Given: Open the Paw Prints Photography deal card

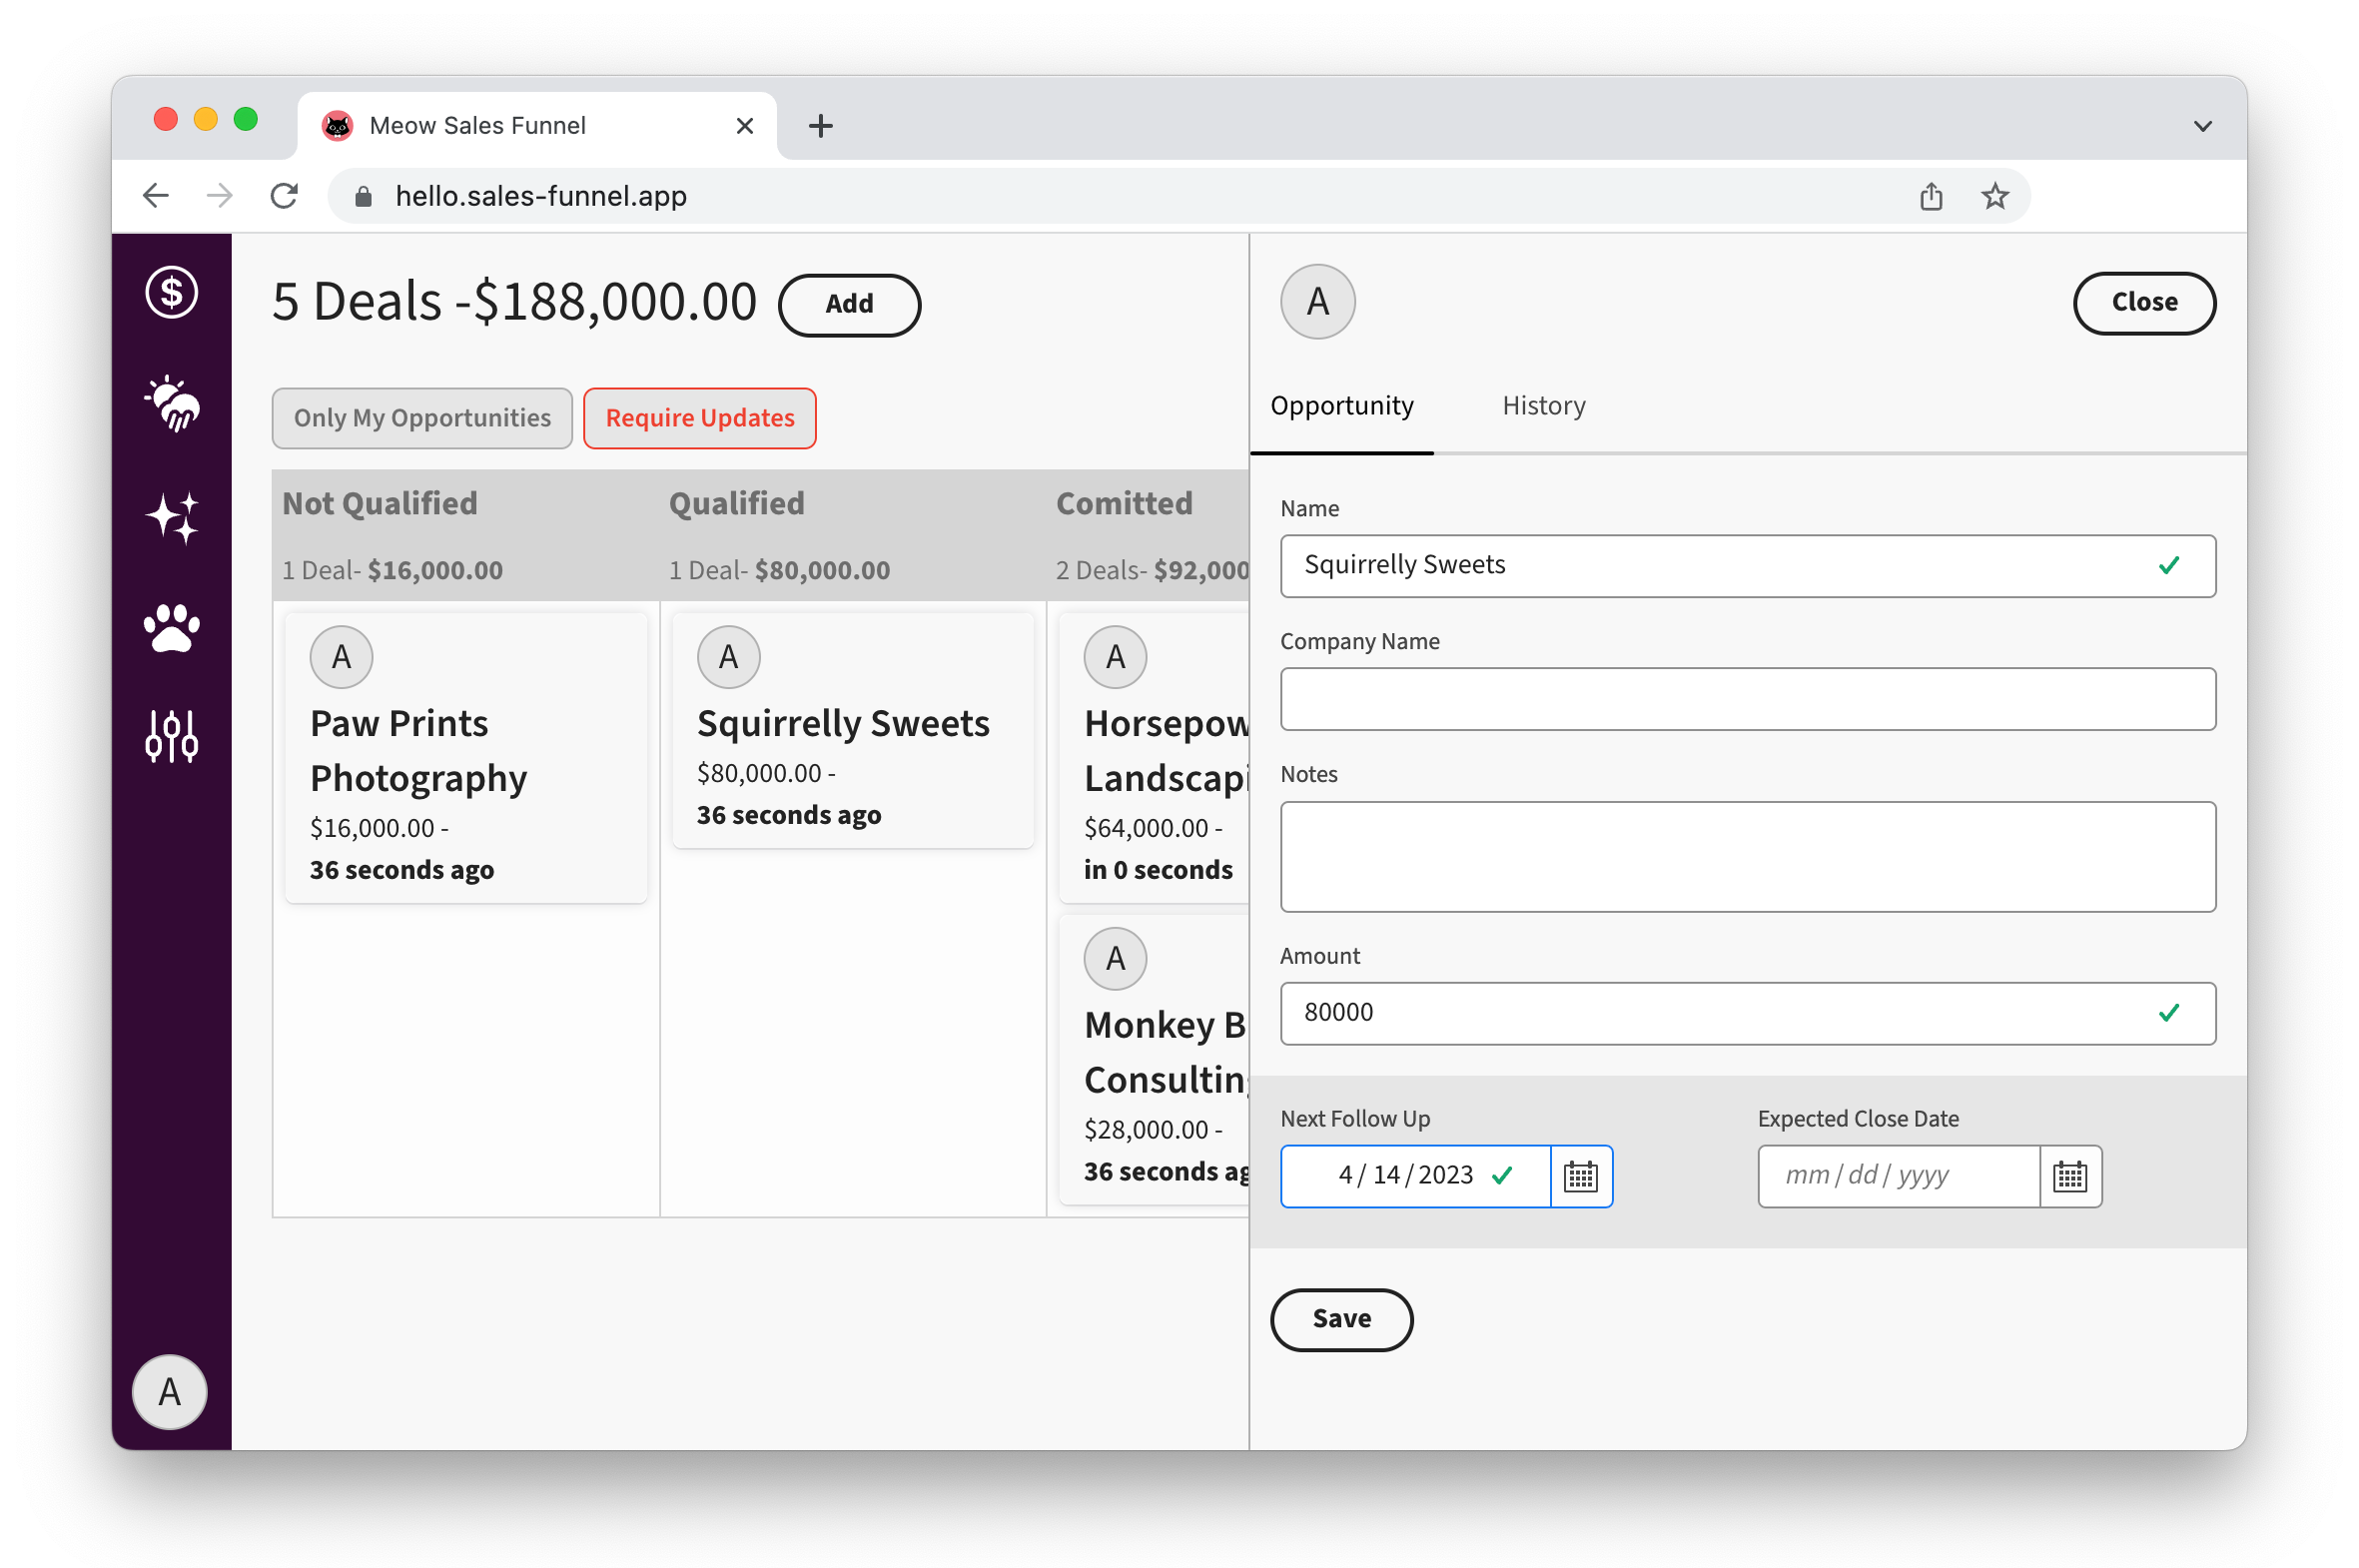Looking at the screenshot, I should [465, 757].
